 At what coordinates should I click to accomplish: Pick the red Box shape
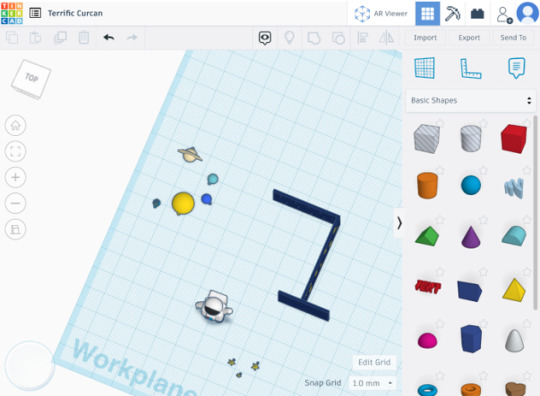pos(514,138)
